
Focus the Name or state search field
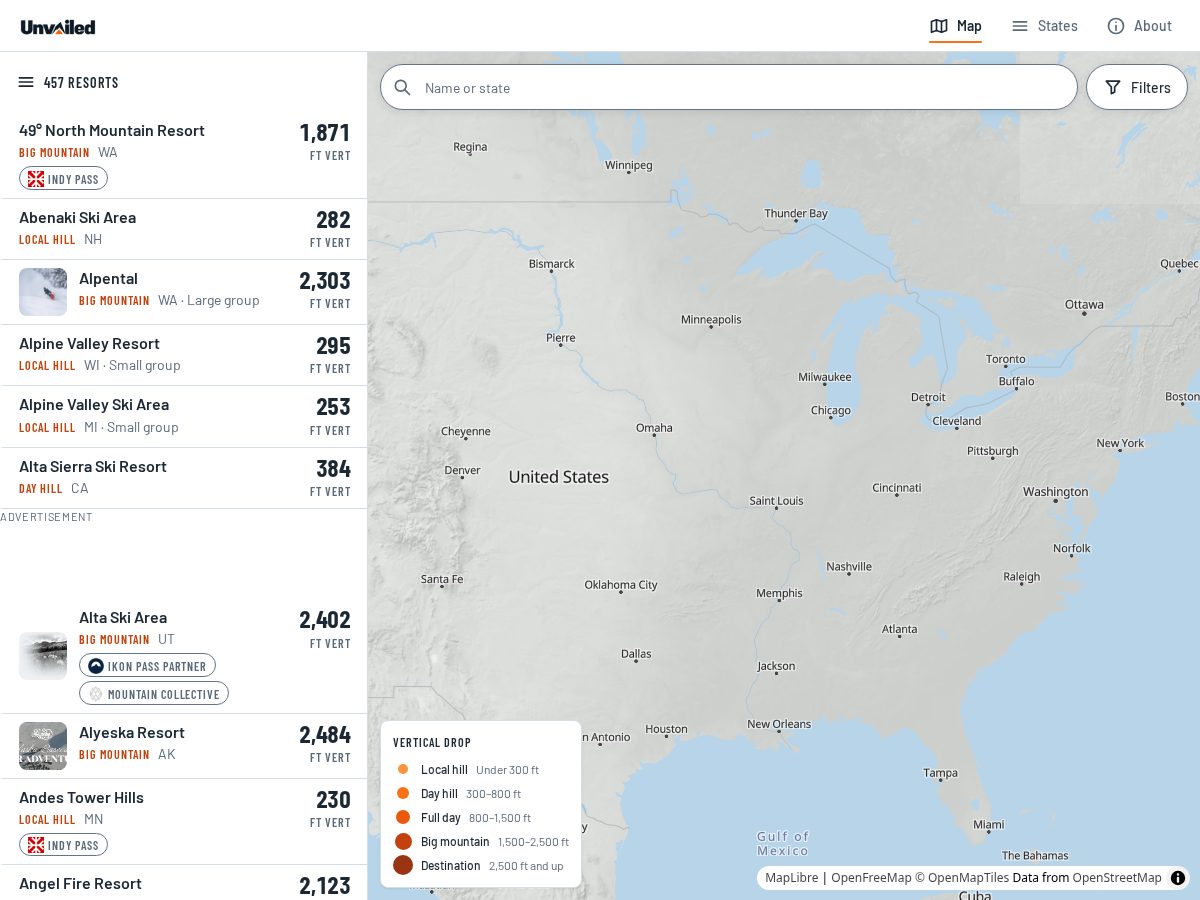729,87
